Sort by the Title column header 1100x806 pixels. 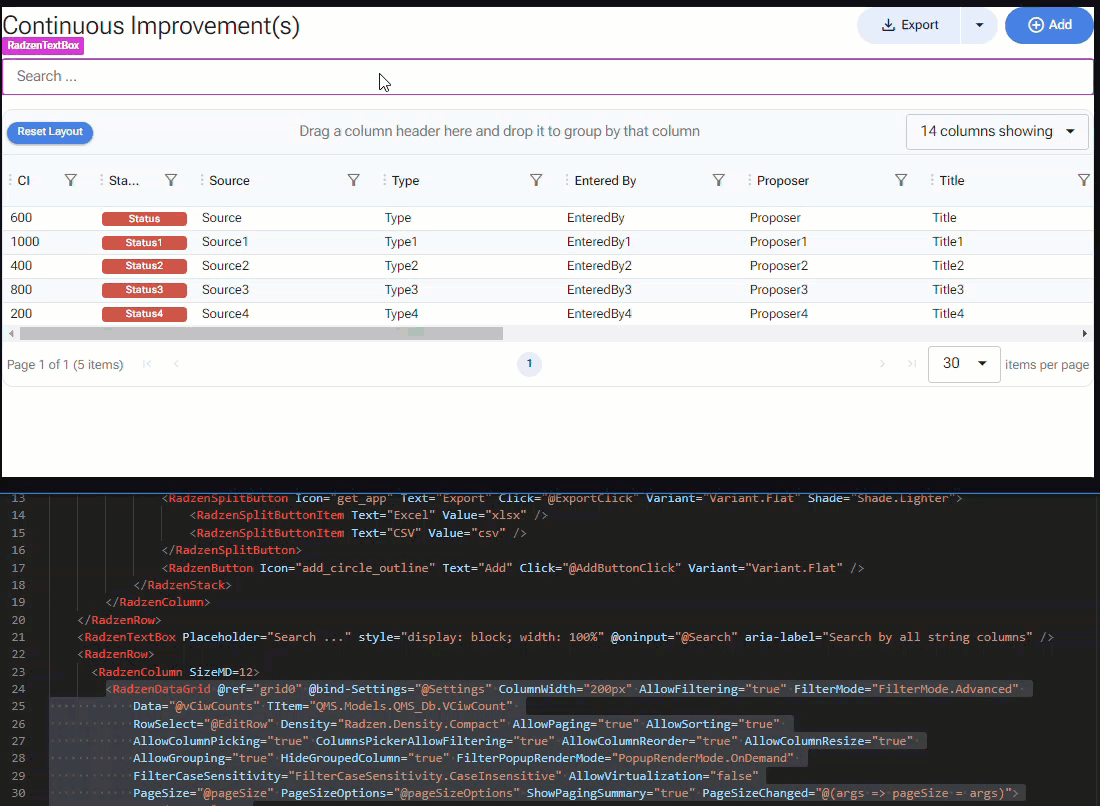coord(952,180)
